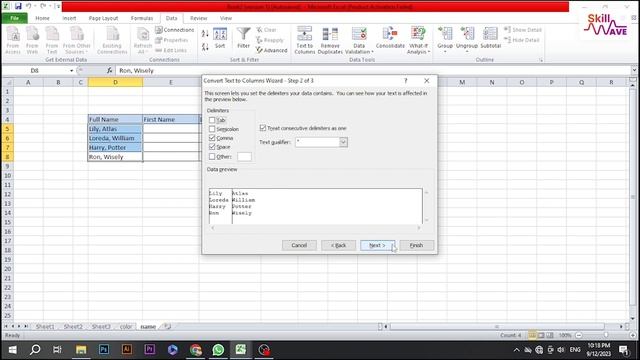Switch to the Formulas ribbon tab
The width and height of the screenshot is (640, 360).
(142, 18)
